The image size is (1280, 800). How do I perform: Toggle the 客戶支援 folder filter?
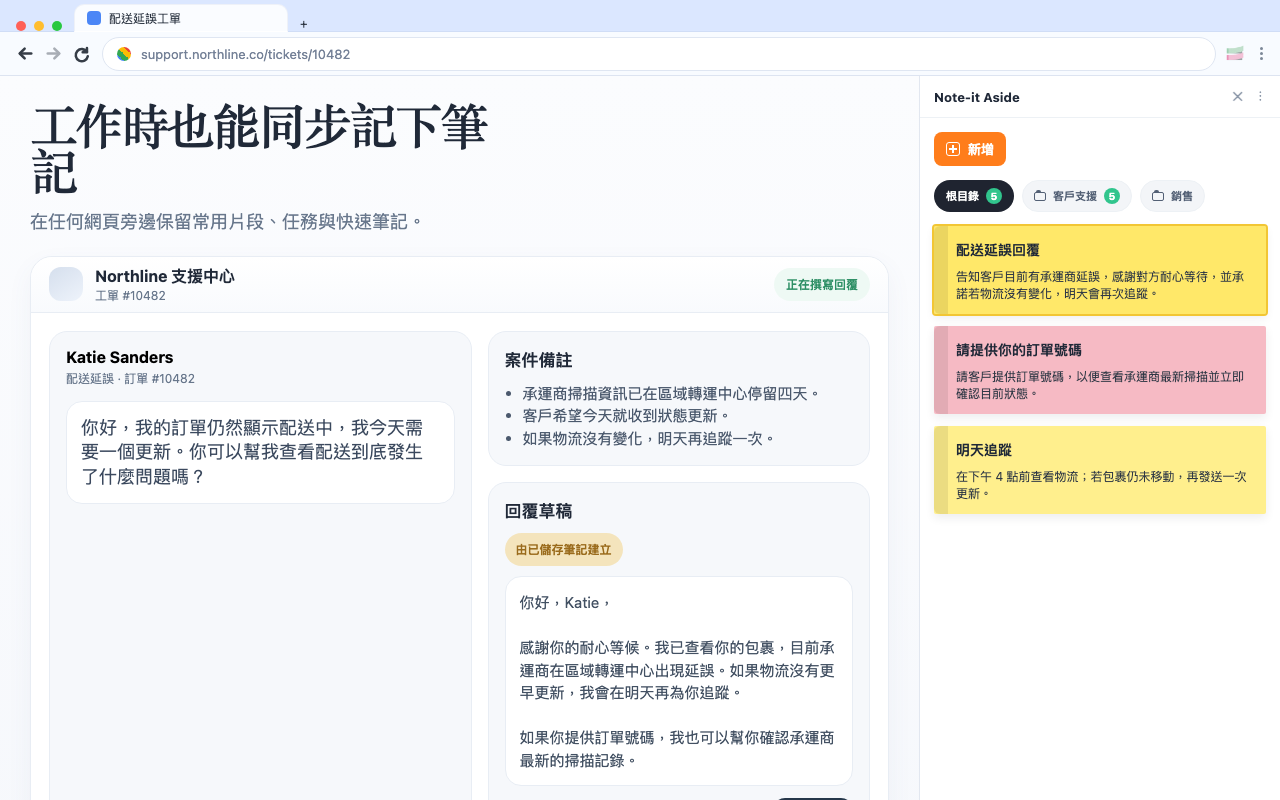(1076, 195)
